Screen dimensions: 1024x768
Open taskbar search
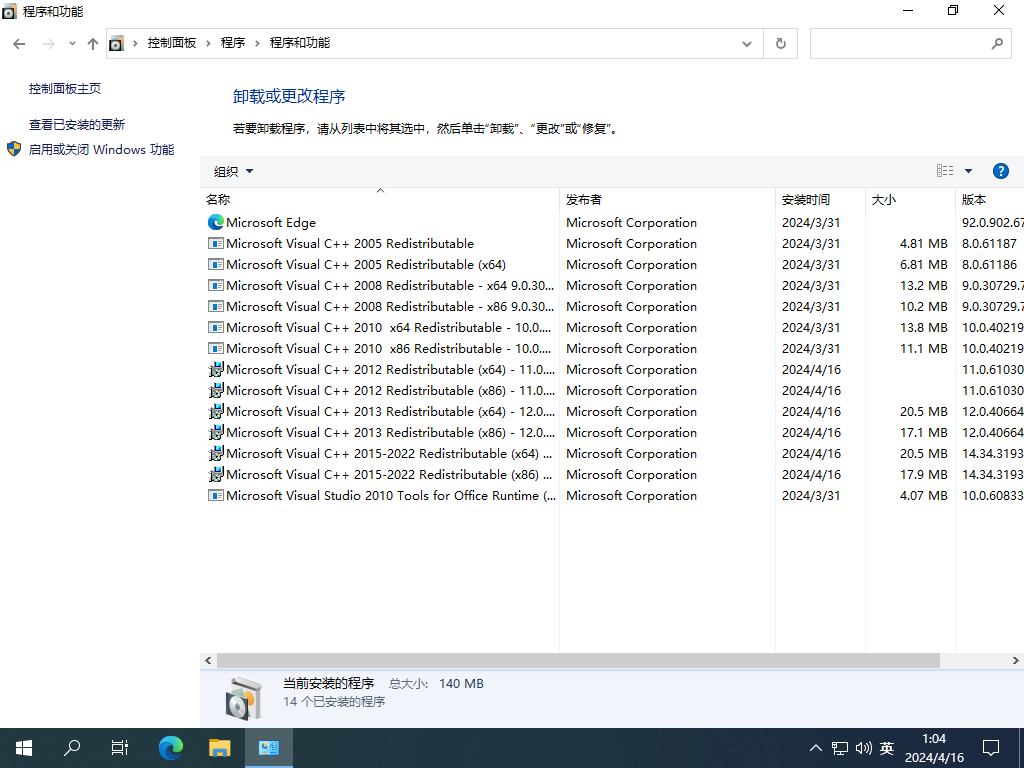click(x=72, y=748)
